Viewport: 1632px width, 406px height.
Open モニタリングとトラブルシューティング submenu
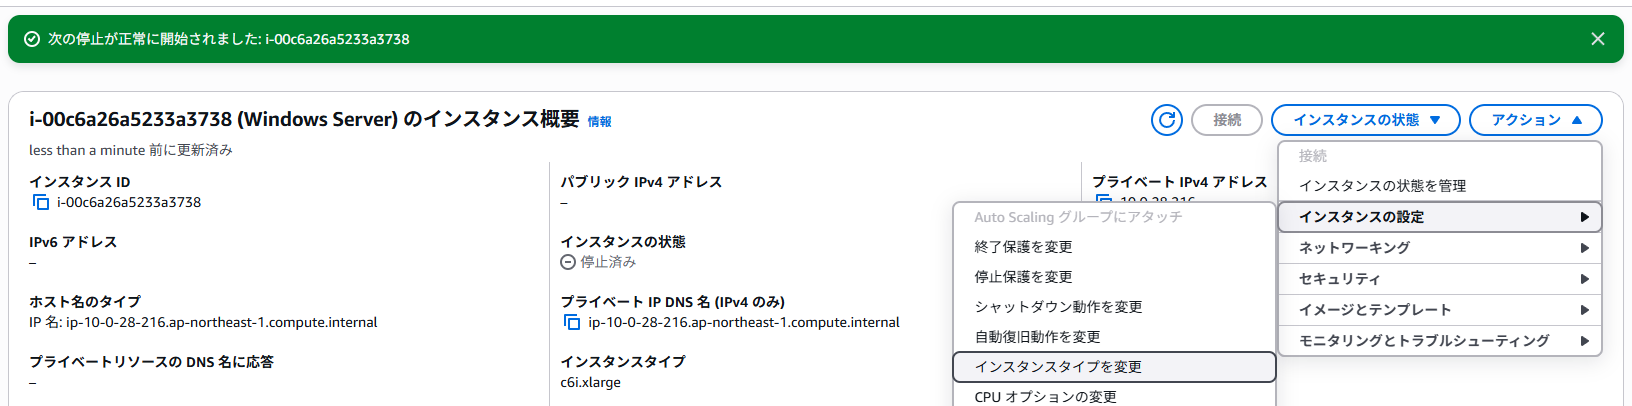[1440, 341]
